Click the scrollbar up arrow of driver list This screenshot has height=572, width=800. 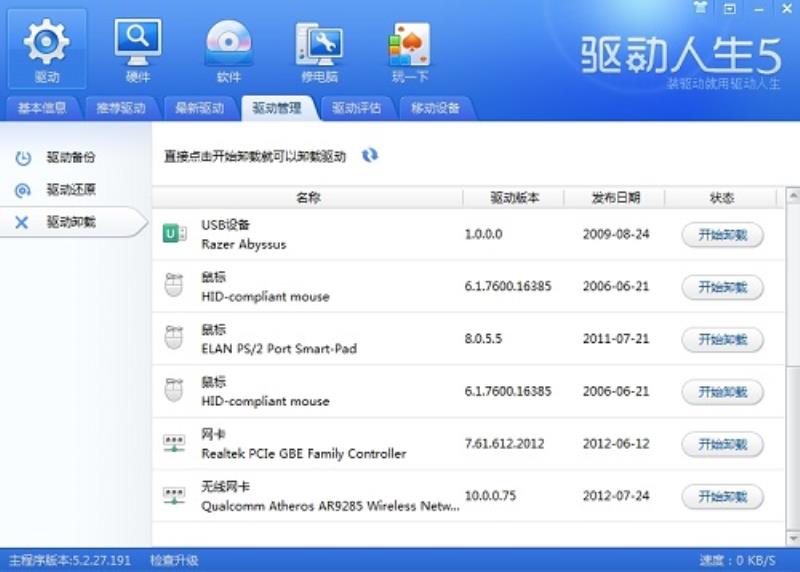tap(793, 195)
